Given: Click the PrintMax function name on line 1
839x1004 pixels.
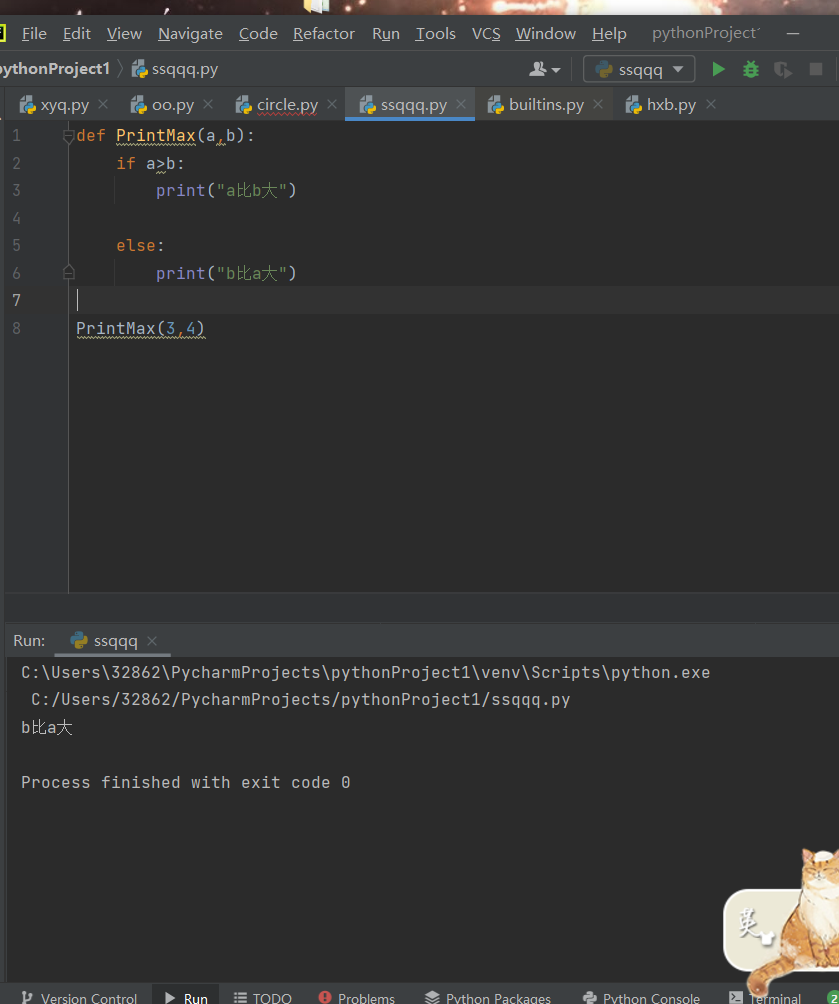Looking at the screenshot, I should 156,136.
